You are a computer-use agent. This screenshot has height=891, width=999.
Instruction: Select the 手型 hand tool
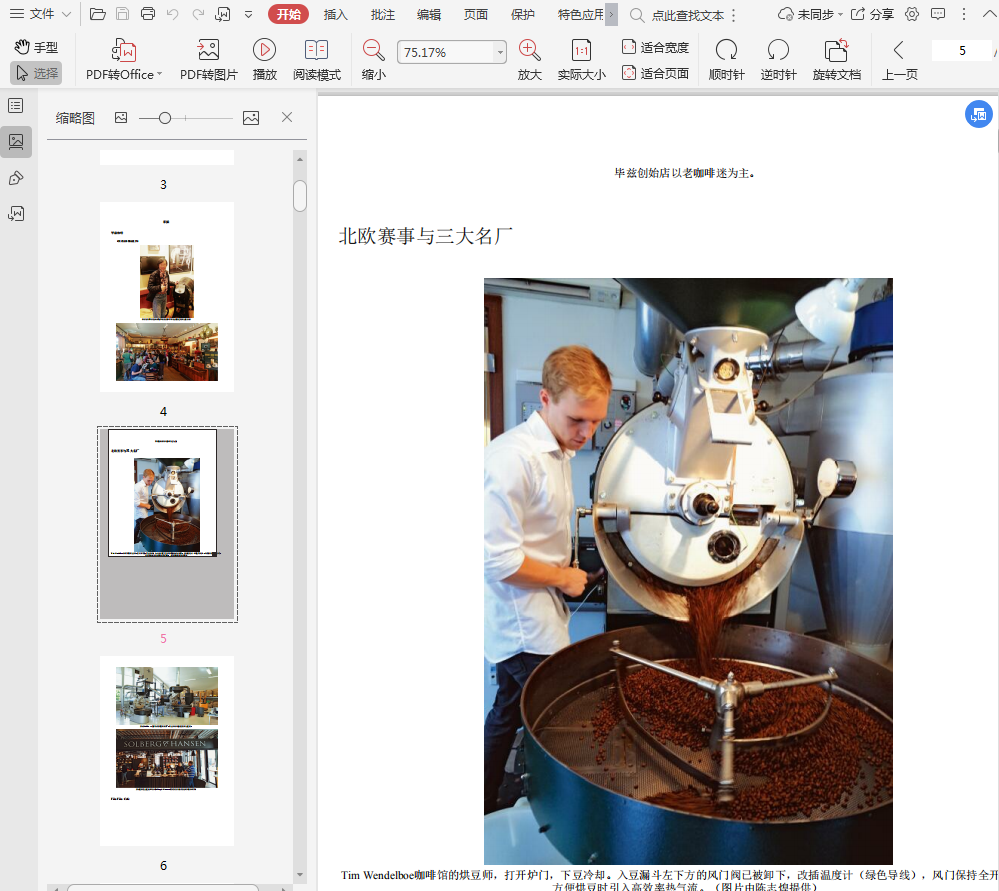pos(36,47)
